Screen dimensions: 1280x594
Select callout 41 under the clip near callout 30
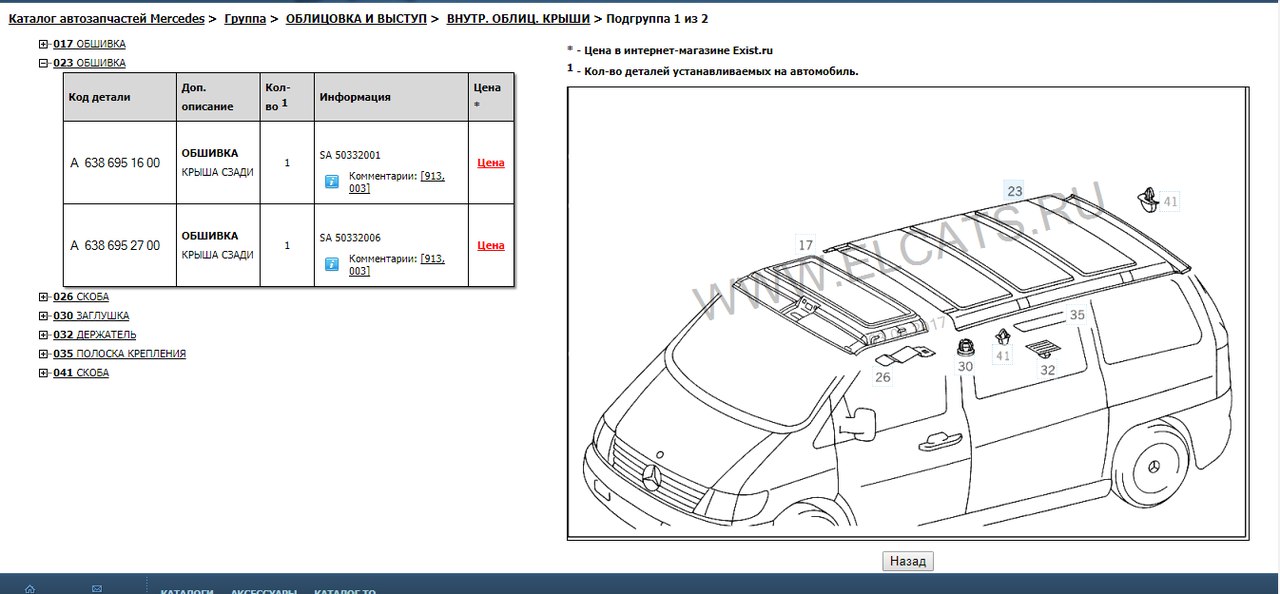(1002, 356)
